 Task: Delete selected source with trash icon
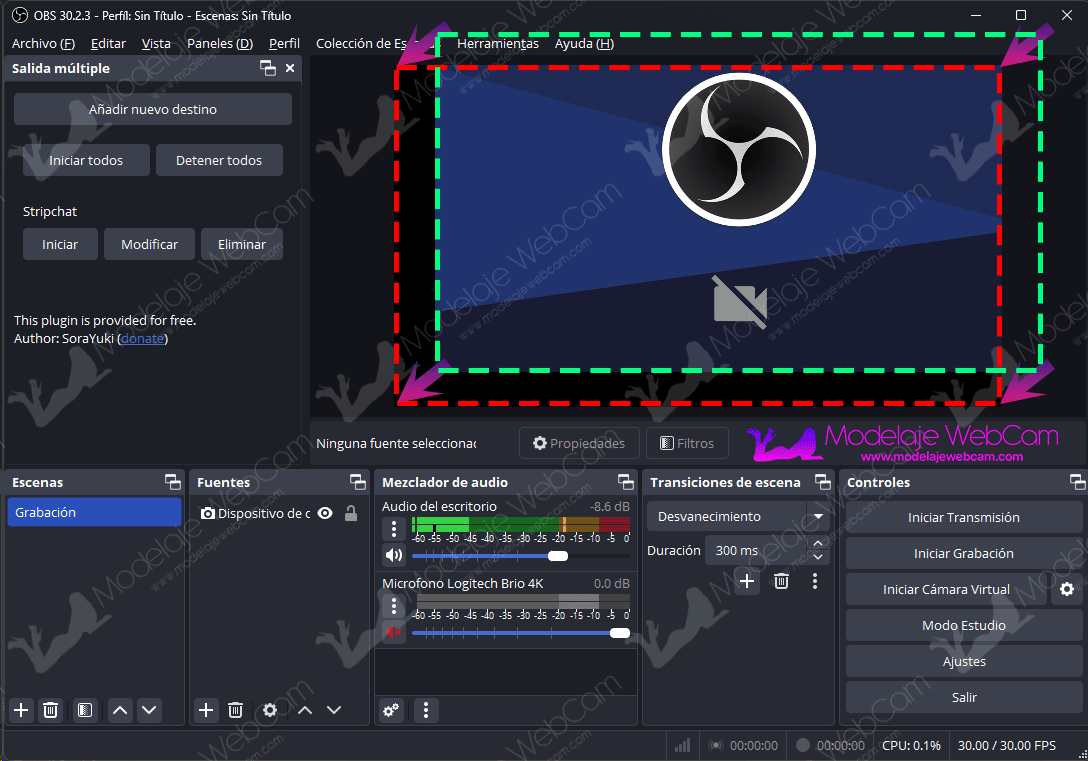236,710
